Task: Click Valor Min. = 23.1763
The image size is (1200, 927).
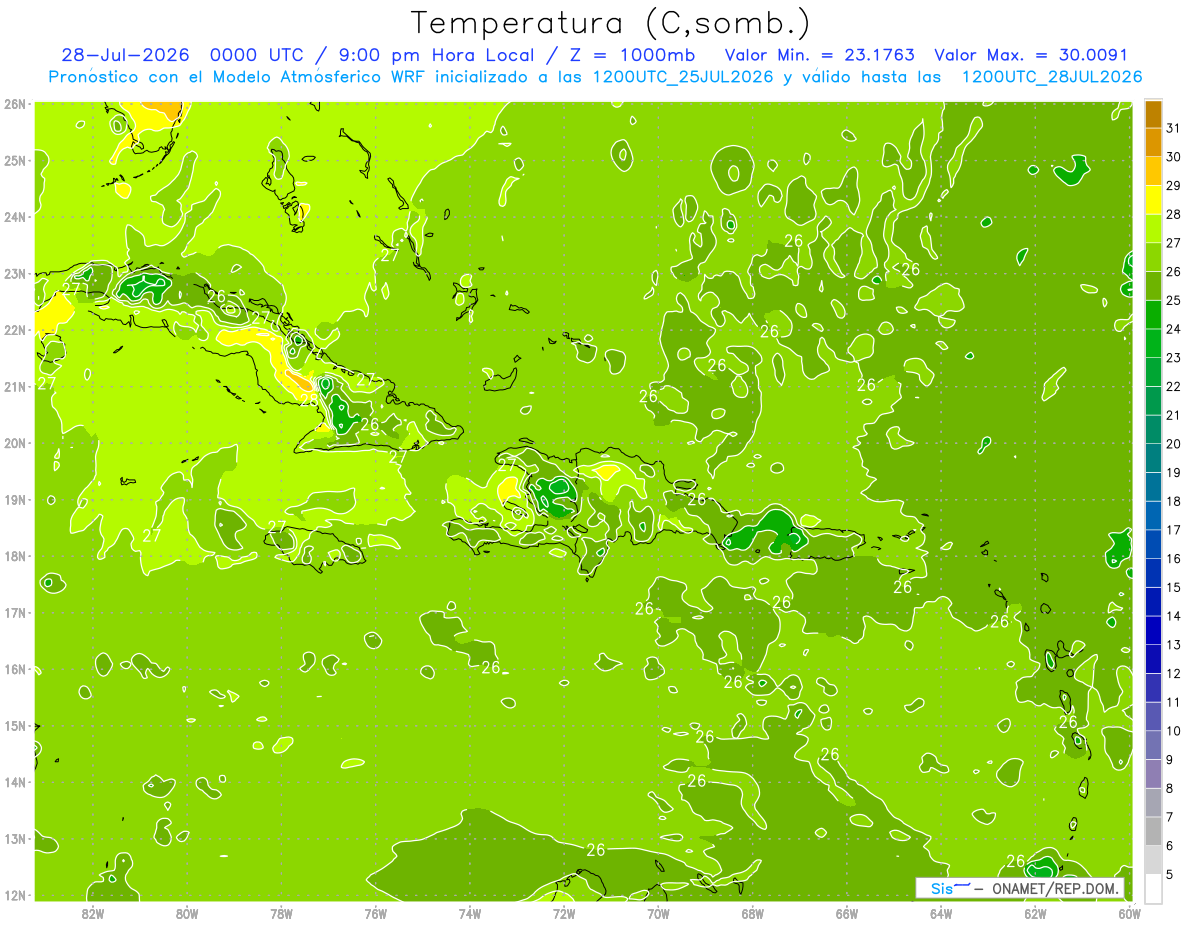Action: pyautogui.click(x=819, y=55)
